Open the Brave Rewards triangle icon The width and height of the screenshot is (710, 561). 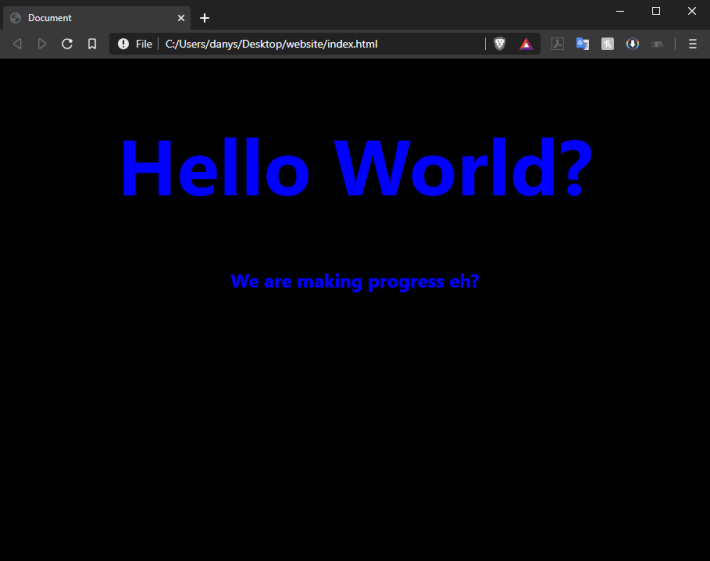[x=526, y=44]
